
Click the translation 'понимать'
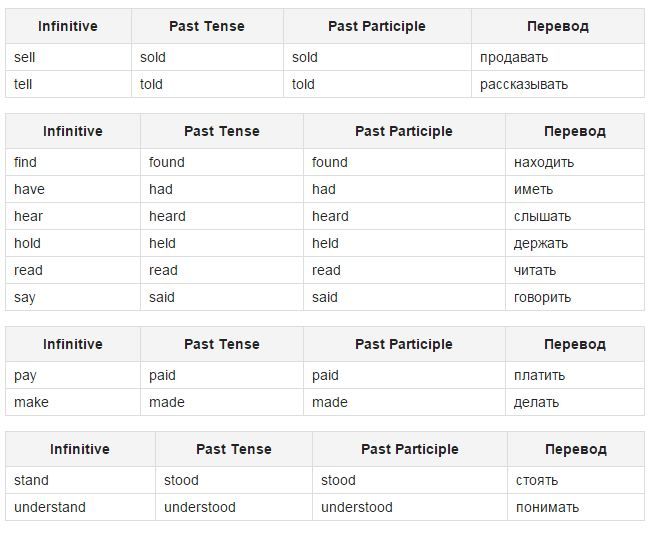pos(548,507)
